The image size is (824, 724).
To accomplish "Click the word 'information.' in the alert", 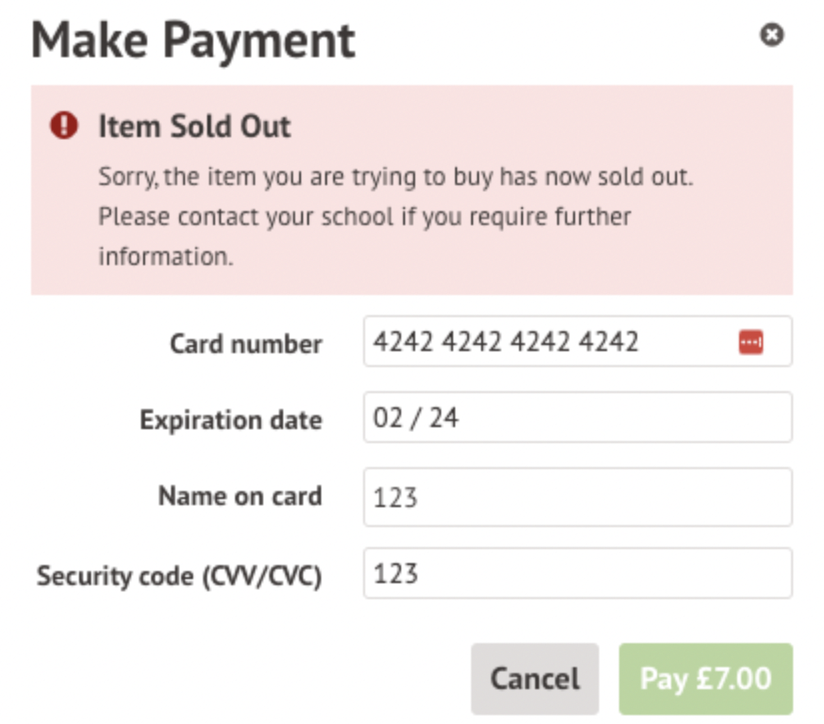I will click(165, 255).
